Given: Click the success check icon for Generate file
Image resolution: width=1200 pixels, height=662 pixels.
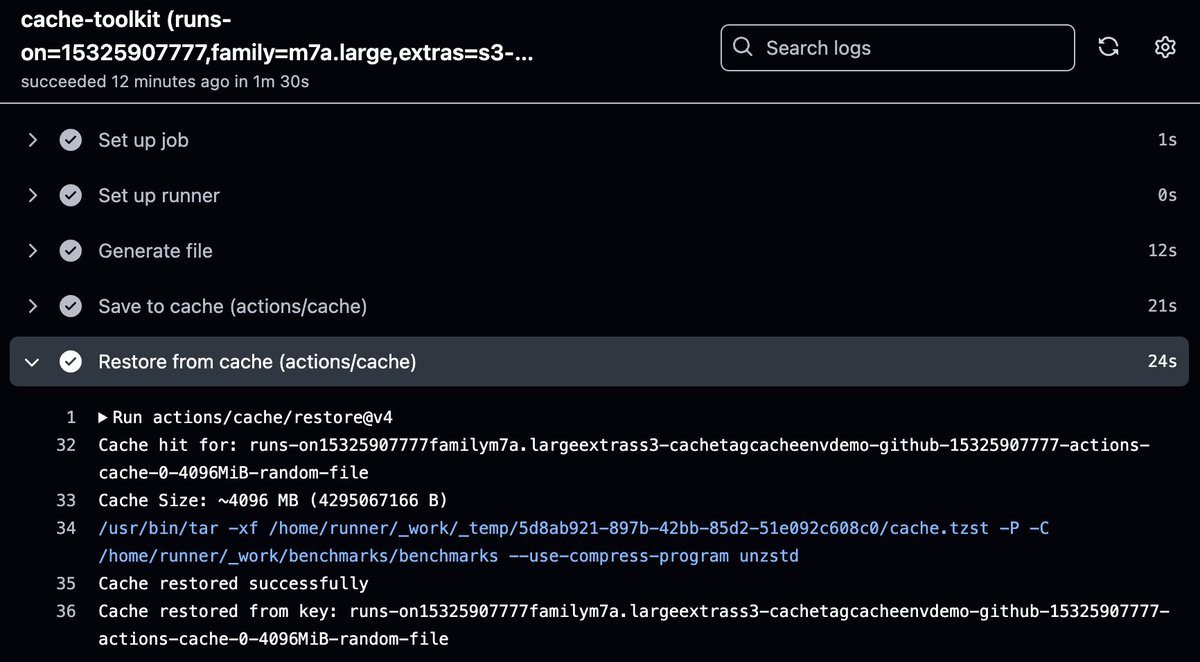Looking at the screenshot, I should tap(70, 251).
